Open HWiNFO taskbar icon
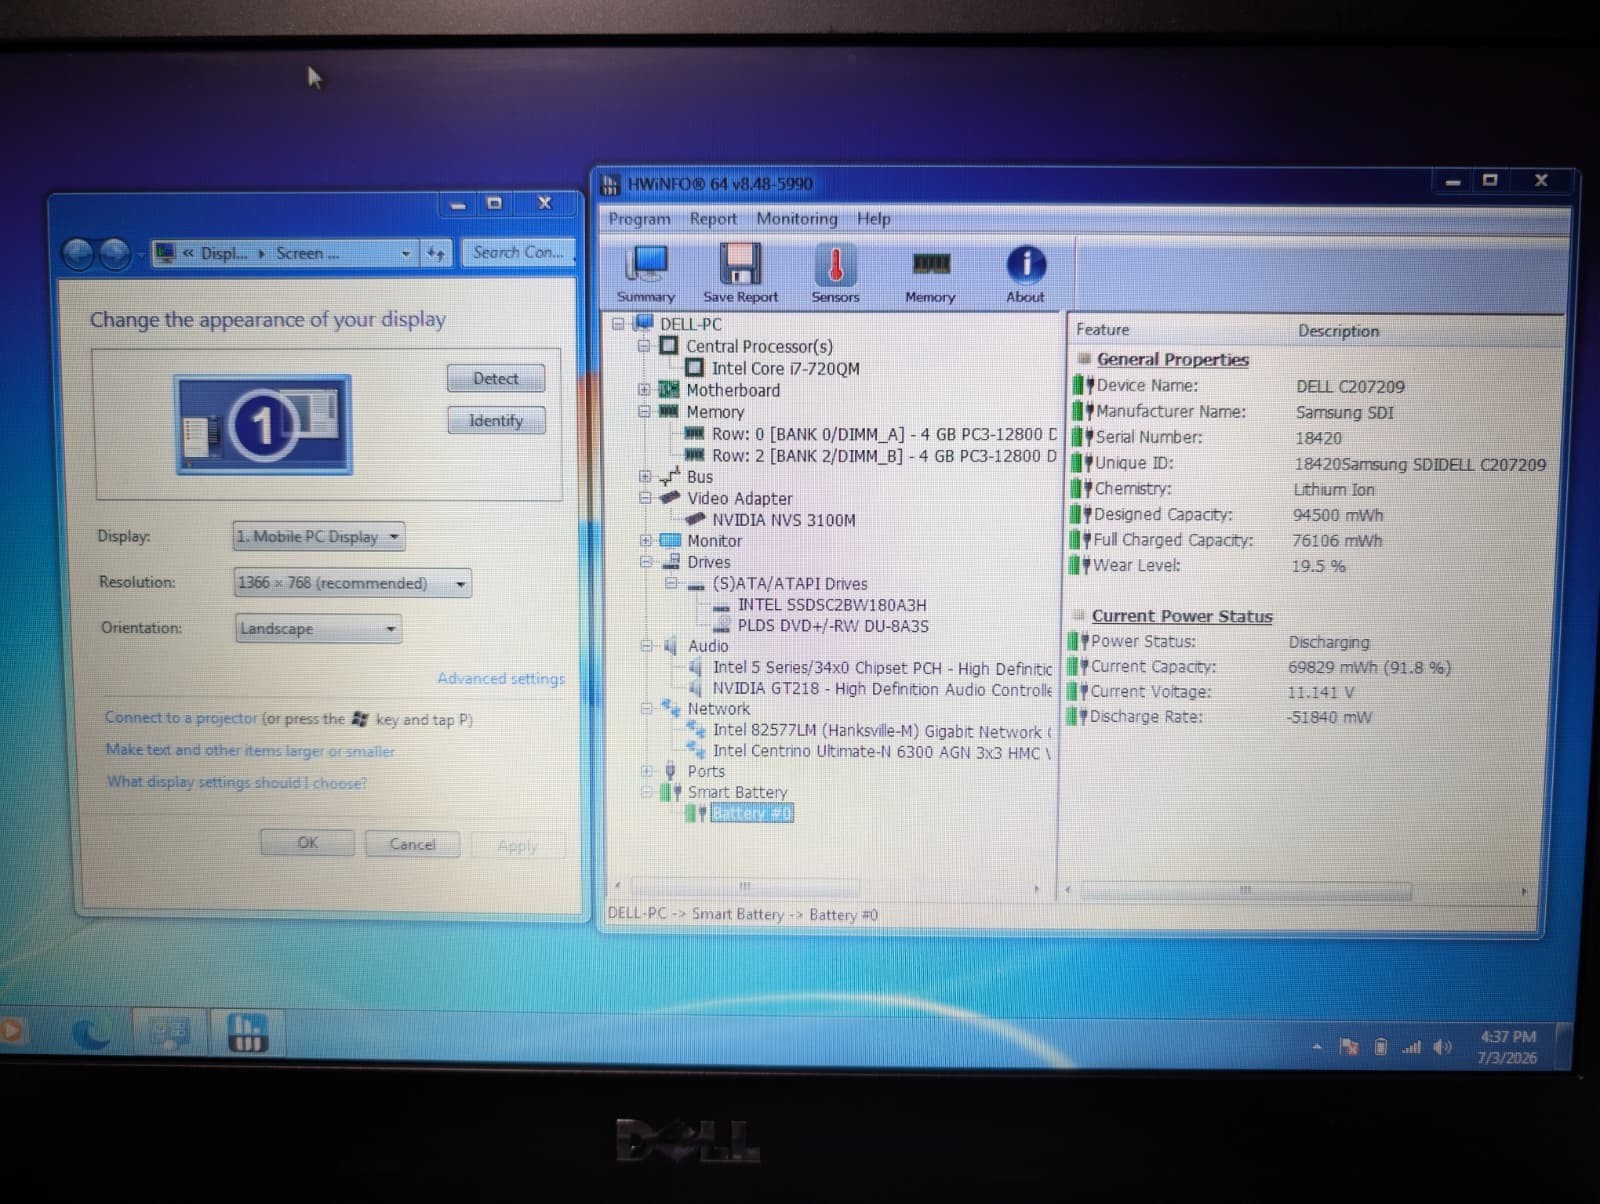 246,1033
